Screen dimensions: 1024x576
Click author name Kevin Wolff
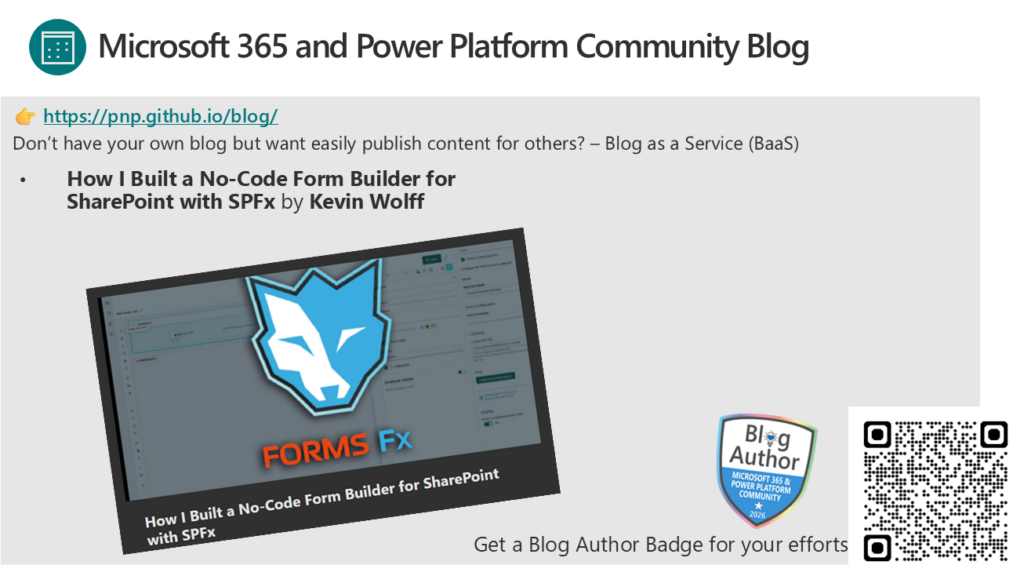click(x=367, y=202)
